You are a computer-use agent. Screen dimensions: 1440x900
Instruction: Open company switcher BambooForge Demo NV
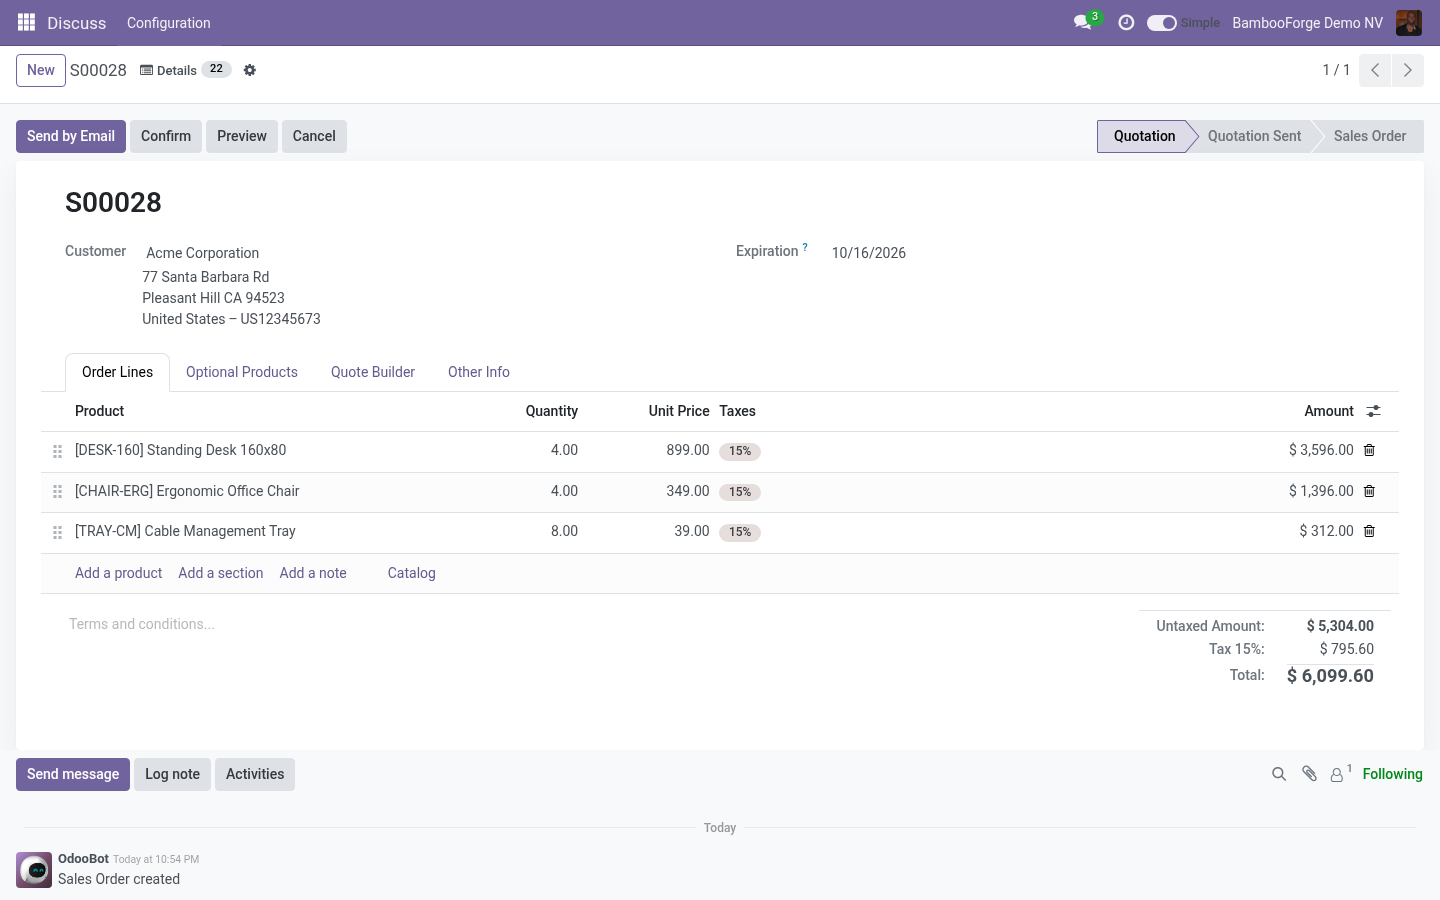1307,22
